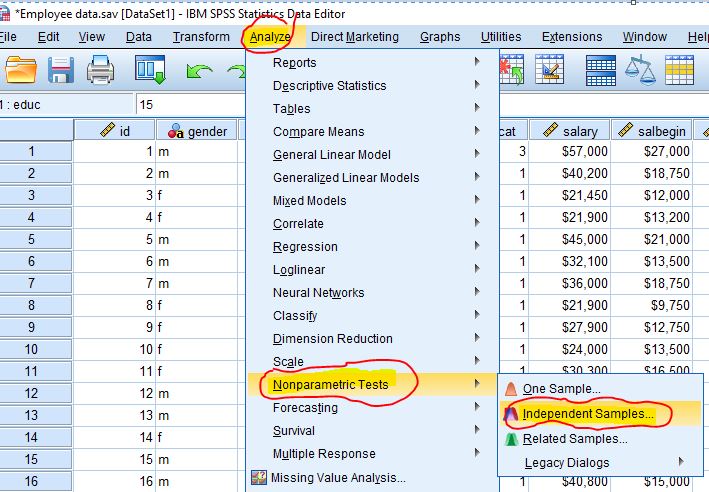Image resolution: width=709 pixels, height=492 pixels.
Task: Choose Related Samples nonparametric test
Action: 600,439
